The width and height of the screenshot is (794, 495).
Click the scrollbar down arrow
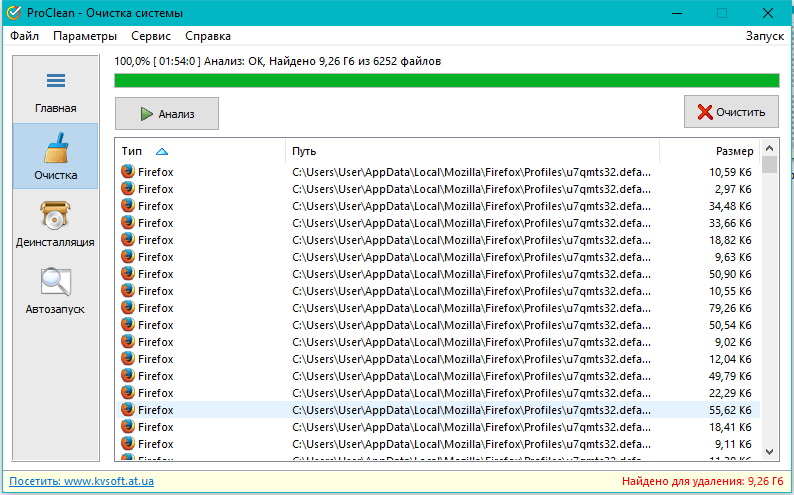[769, 451]
